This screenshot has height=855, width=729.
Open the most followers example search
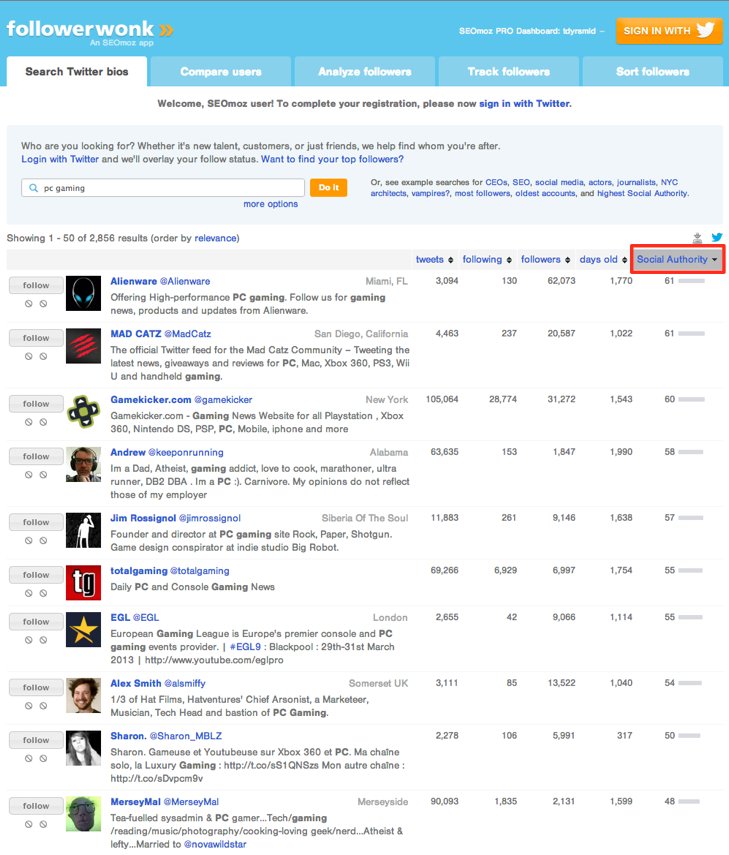click(x=483, y=193)
